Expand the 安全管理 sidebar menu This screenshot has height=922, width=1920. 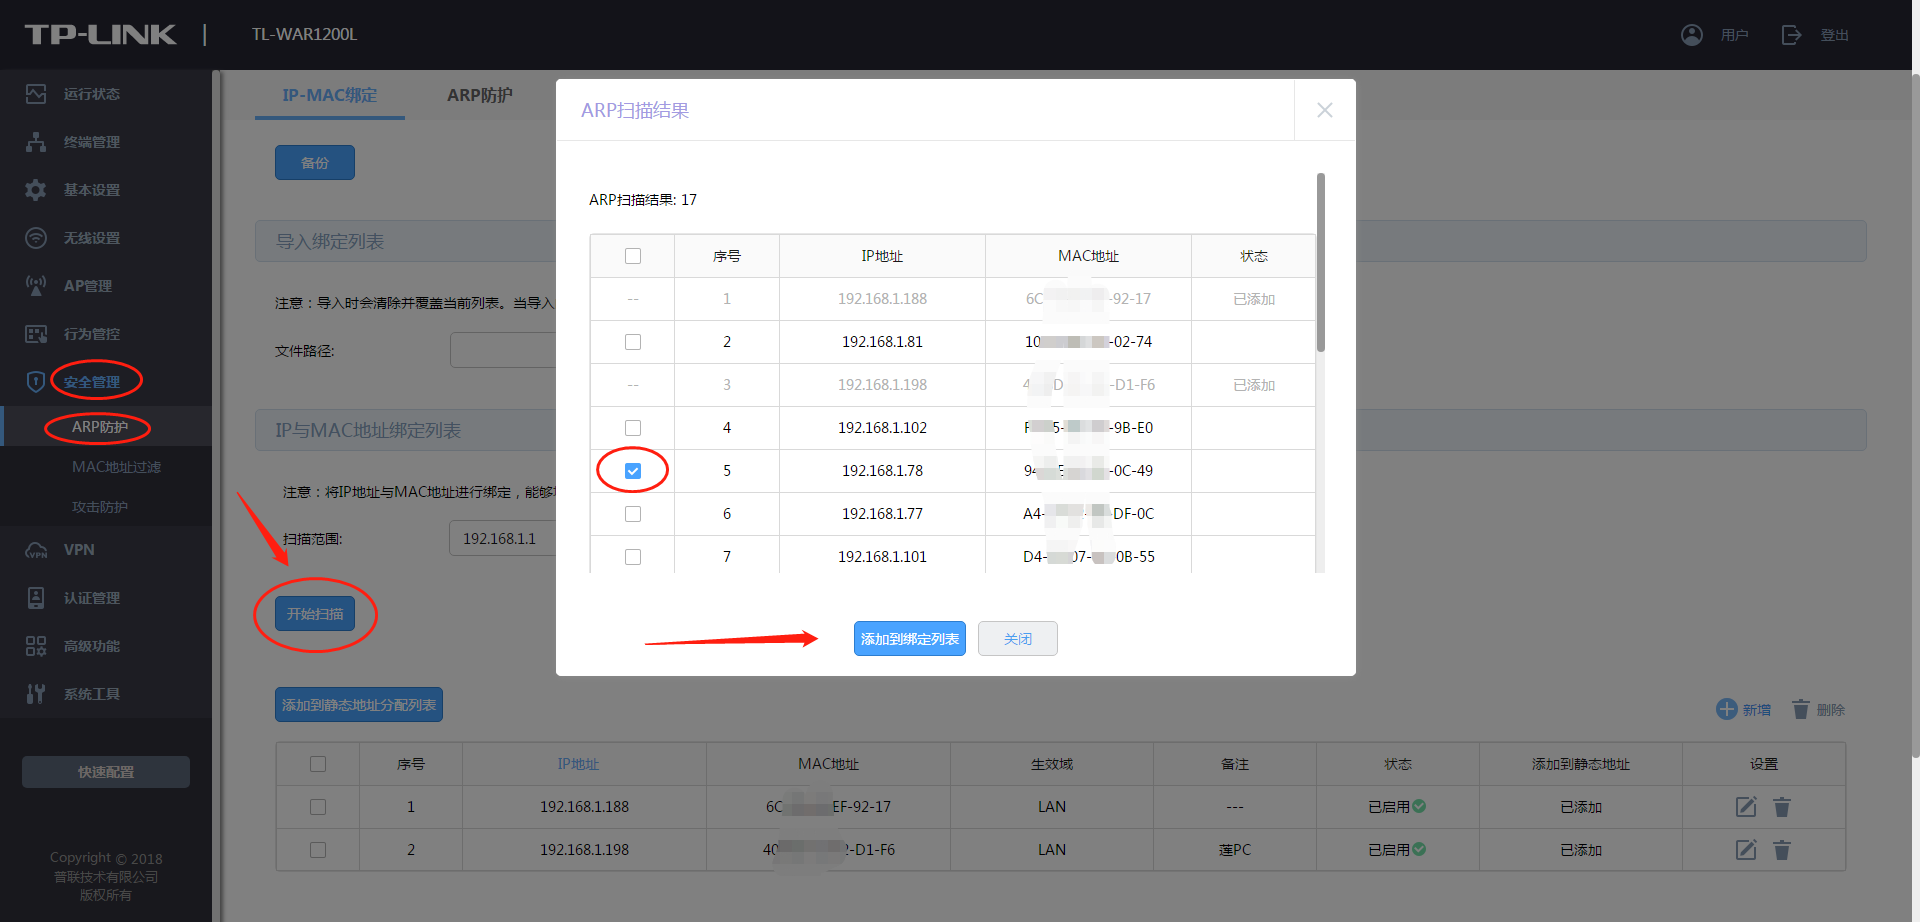[x=91, y=382]
